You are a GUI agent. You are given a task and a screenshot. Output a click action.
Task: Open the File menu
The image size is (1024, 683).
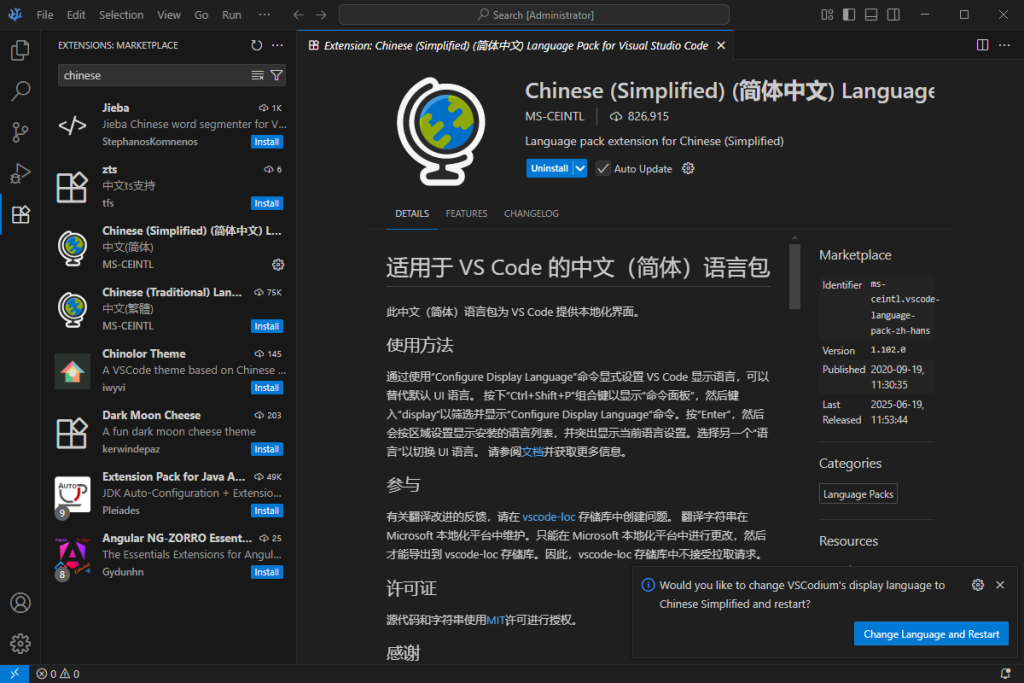(45, 14)
